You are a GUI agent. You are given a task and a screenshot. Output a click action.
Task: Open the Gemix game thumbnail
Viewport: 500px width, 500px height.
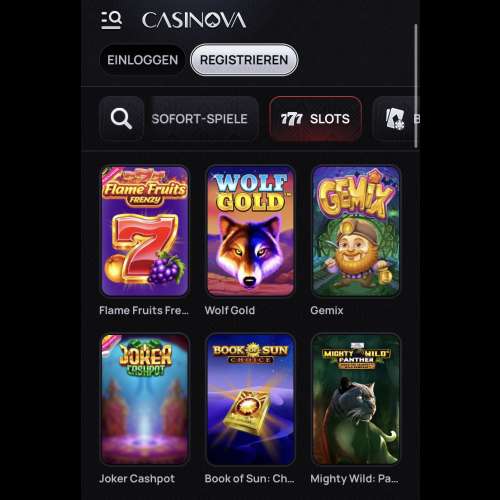(356, 231)
